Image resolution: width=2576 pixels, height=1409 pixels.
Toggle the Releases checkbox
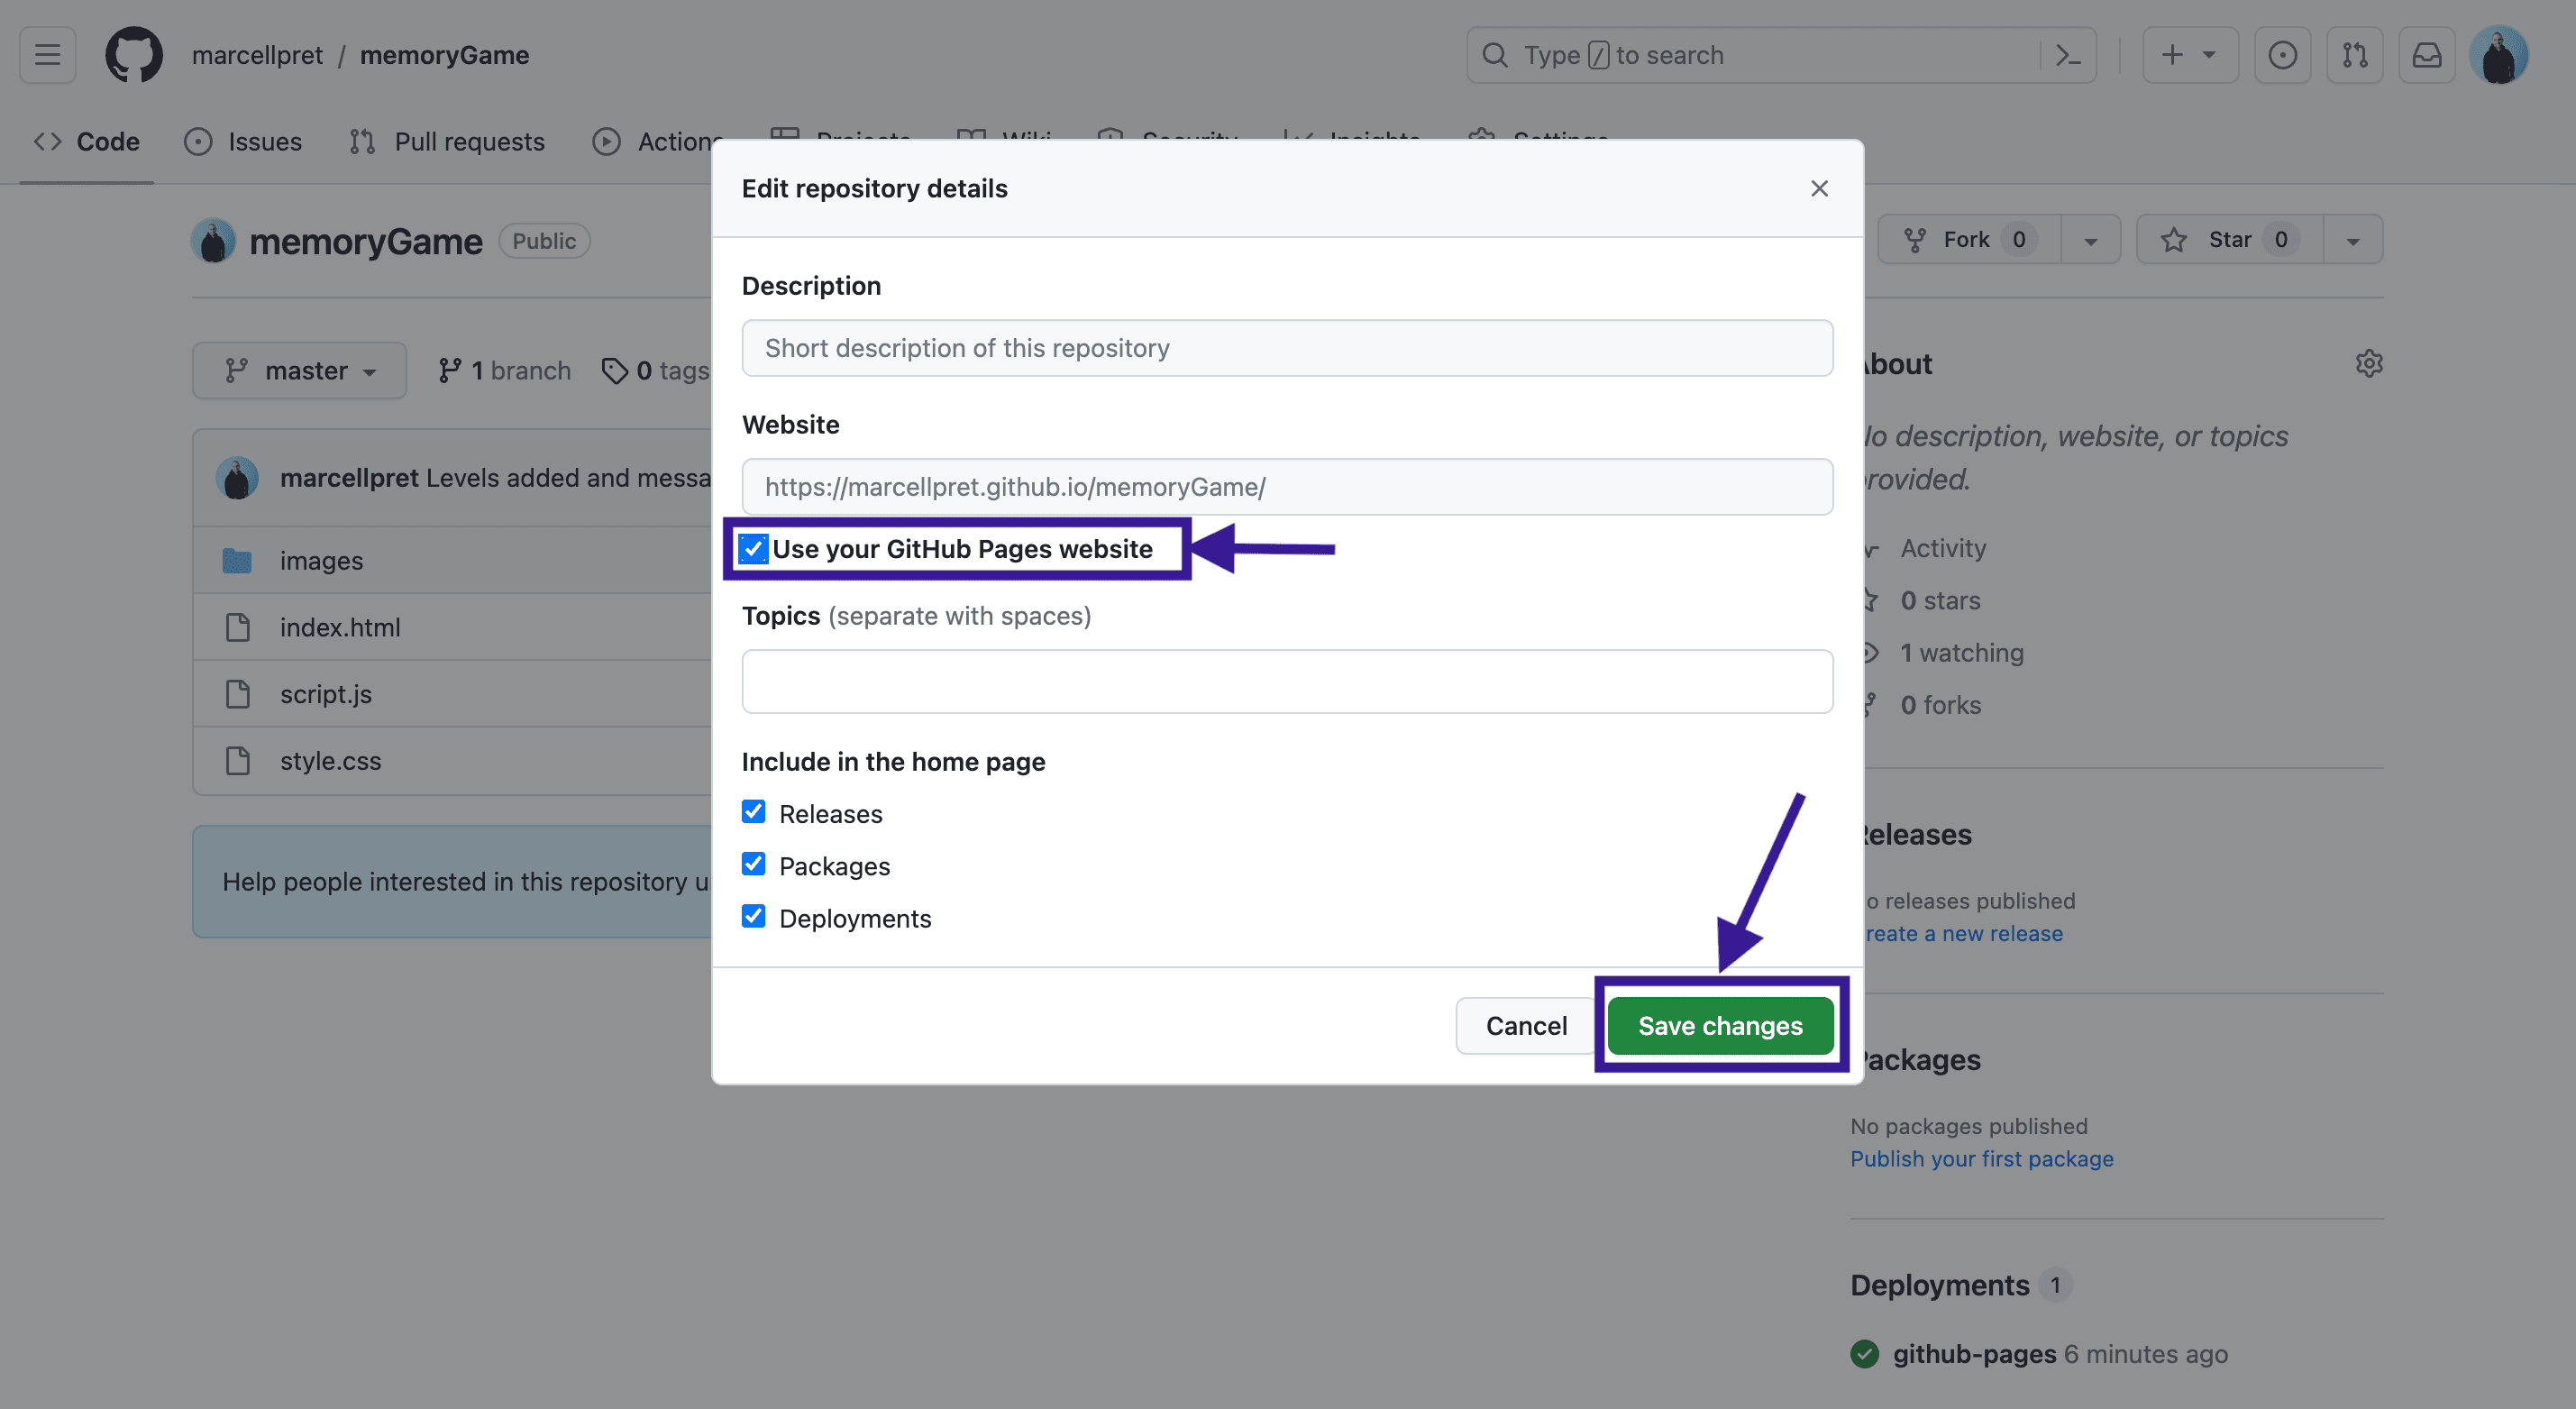753,812
